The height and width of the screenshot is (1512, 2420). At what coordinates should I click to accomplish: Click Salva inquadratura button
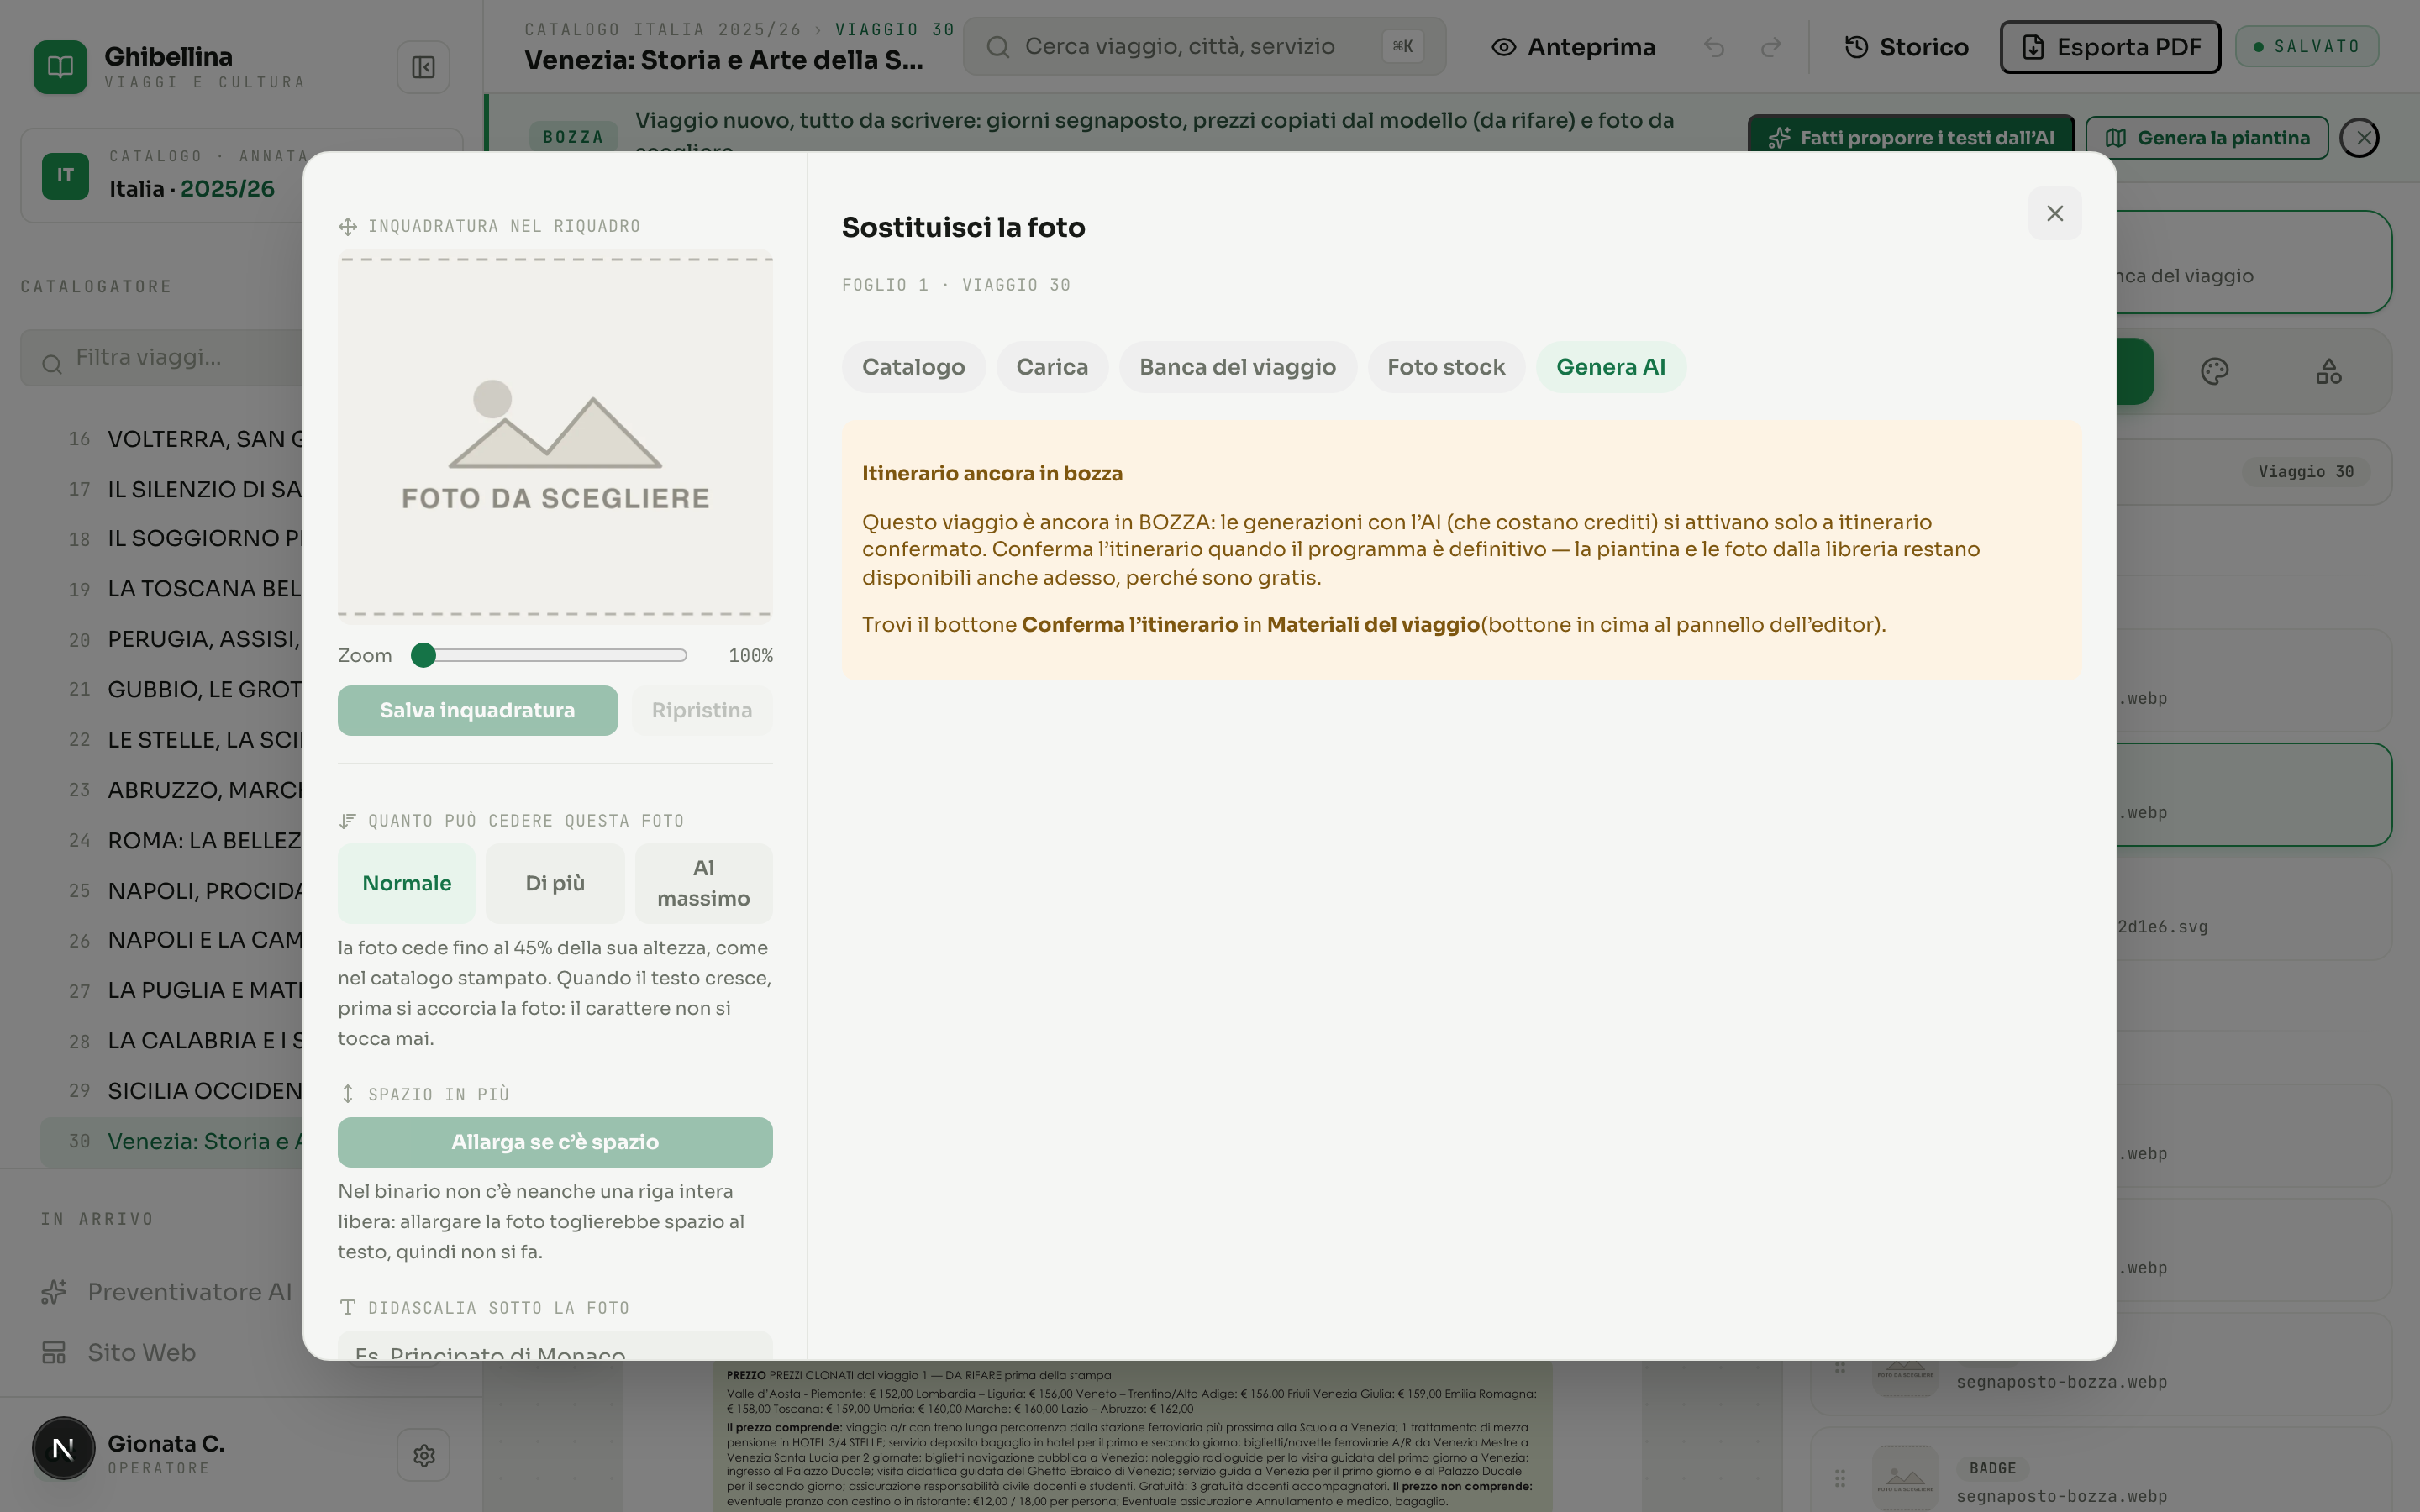(477, 710)
